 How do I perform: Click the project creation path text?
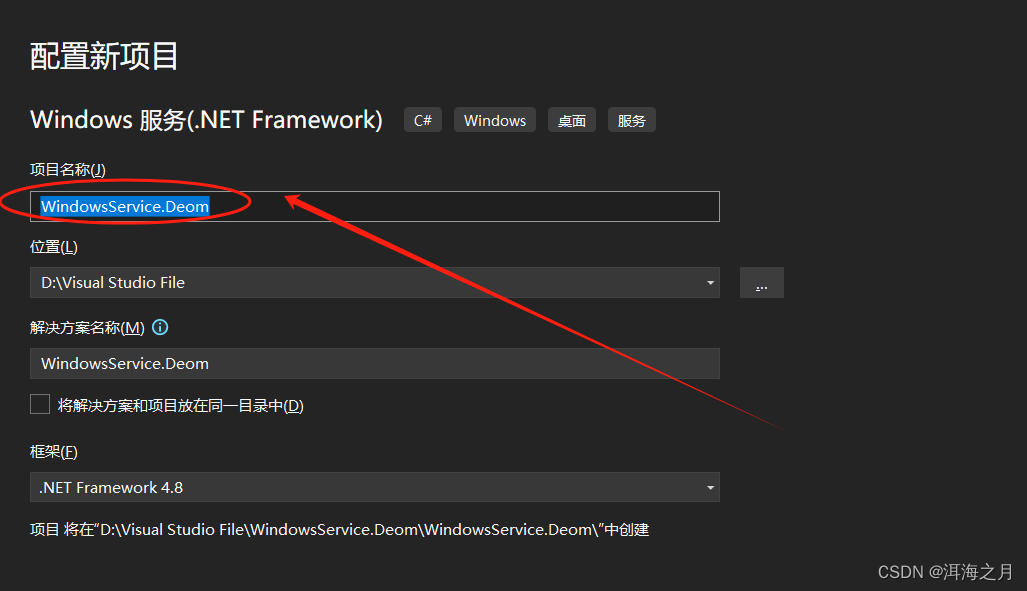339,529
